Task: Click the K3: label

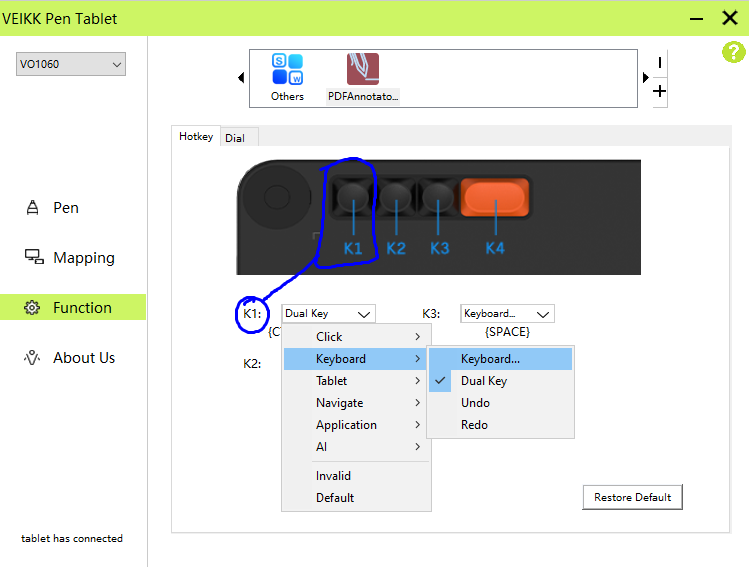Action: (x=431, y=314)
